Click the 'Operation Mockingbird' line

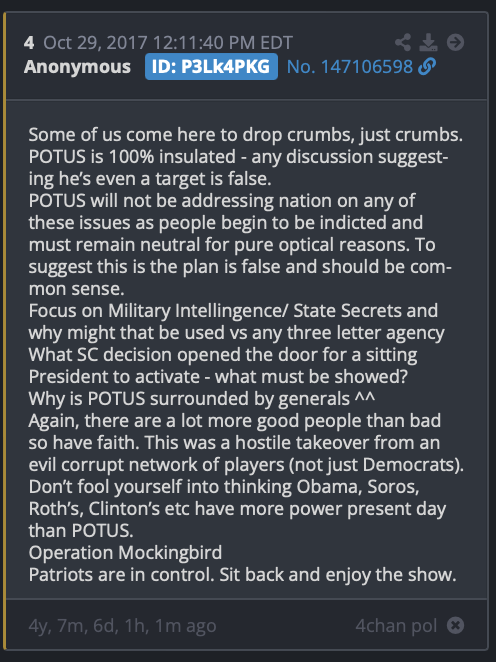(x=125, y=552)
